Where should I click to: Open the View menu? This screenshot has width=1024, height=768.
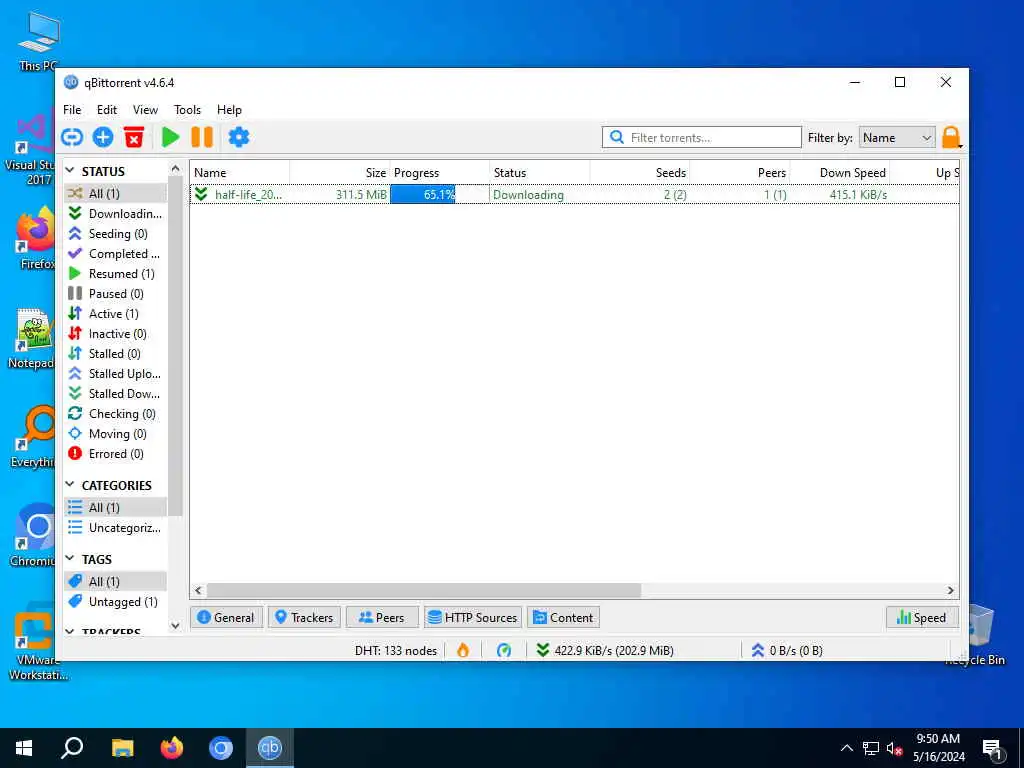(x=145, y=110)
